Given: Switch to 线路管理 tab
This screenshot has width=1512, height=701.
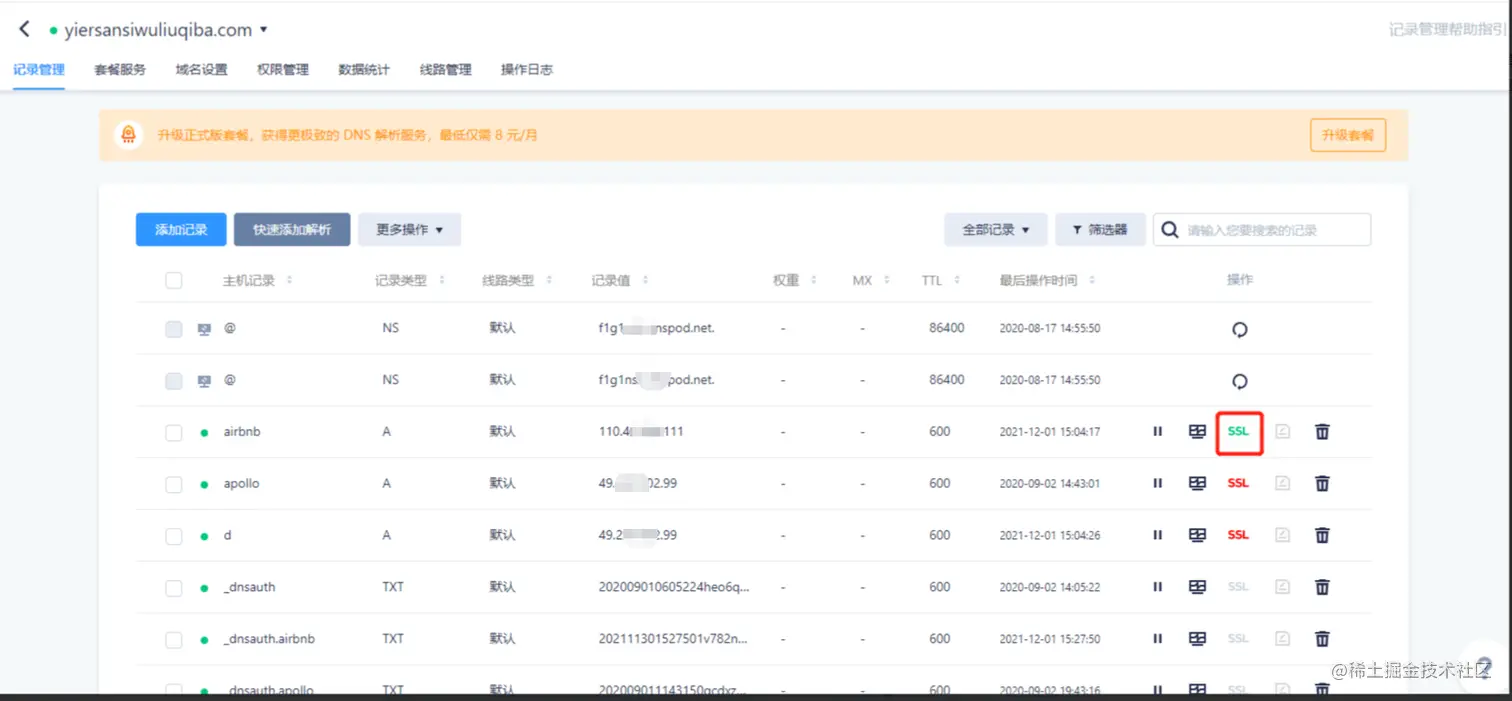Looking at the screenshot, I should [x=445, y=70].
